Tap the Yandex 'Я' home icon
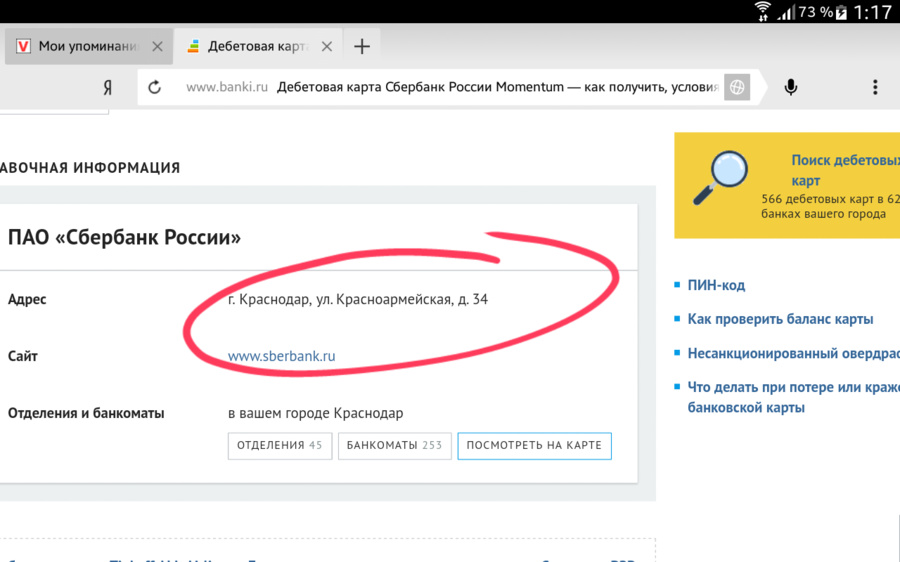The width and height of the screenshot is (900, 562). (107, 87)
